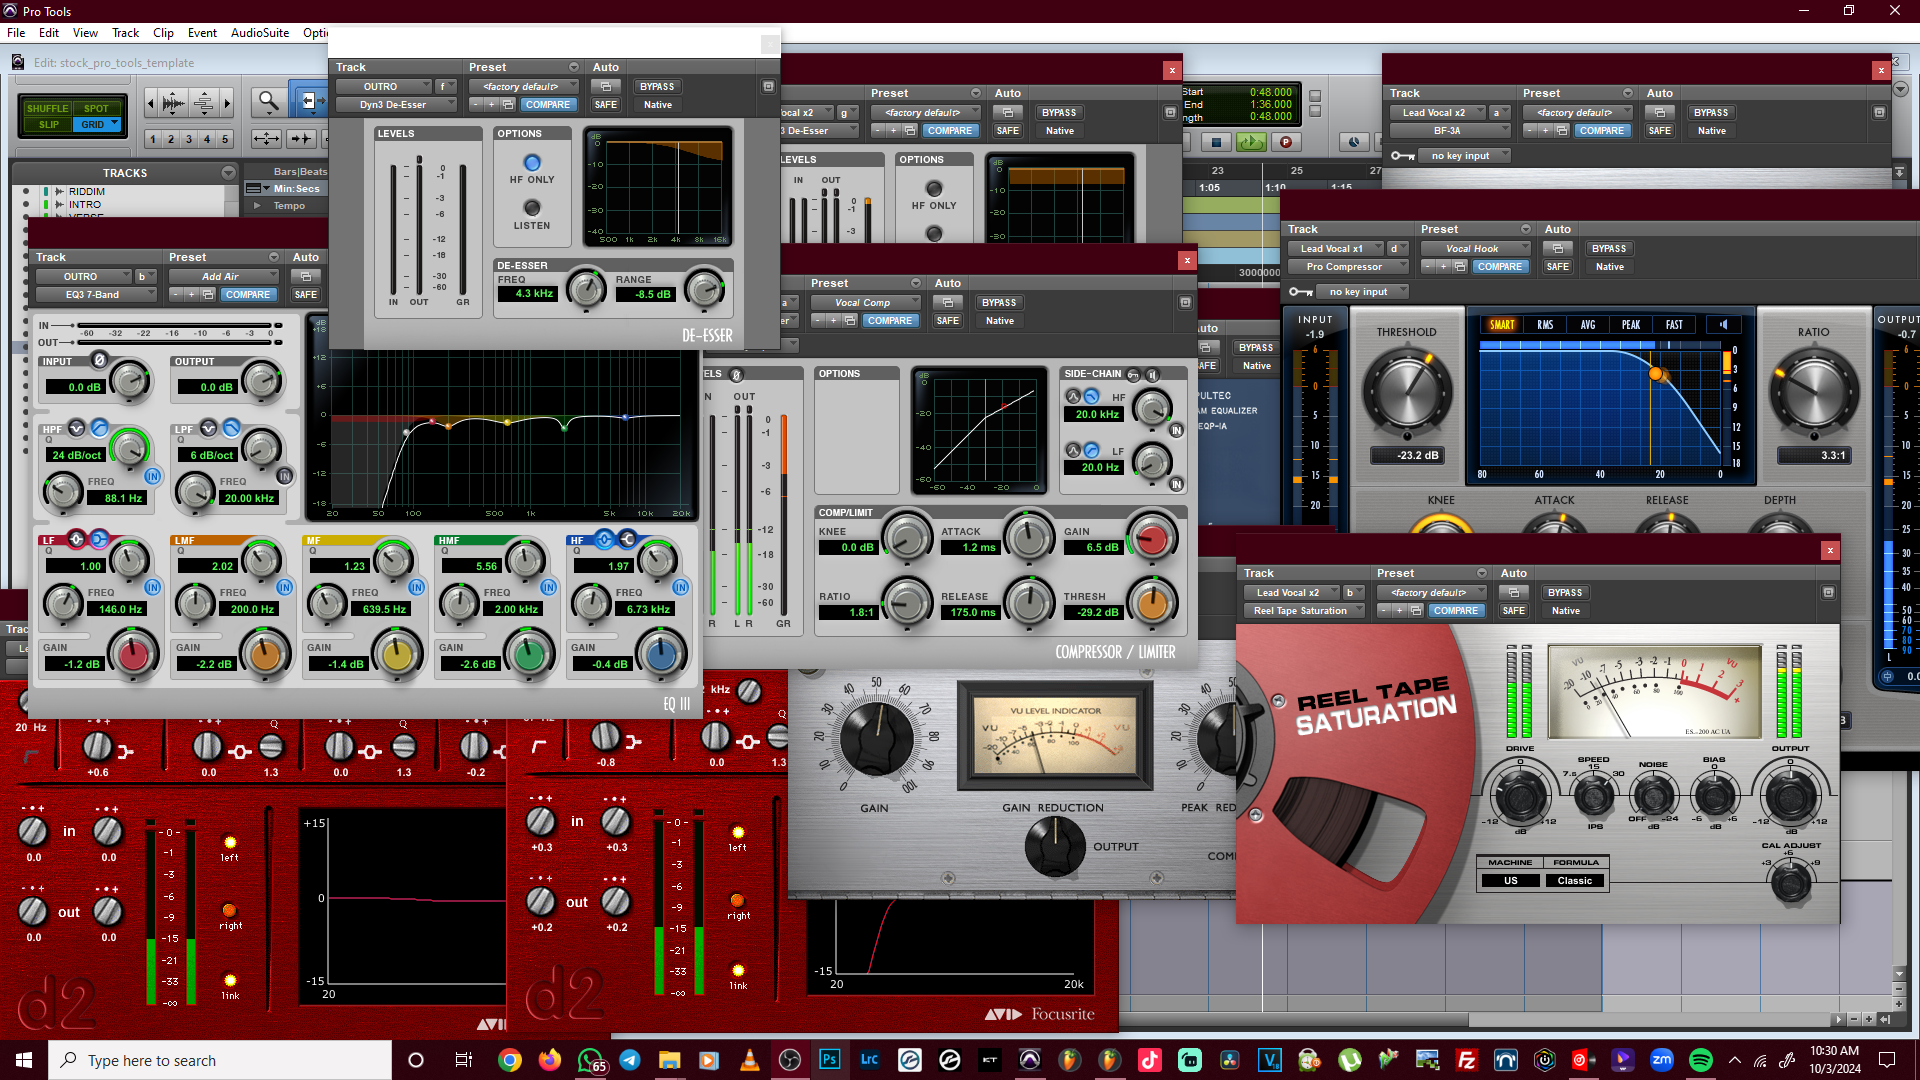Click the key input icon in Pro Compressor
Screen dimensions: 1920x1080
[1300, 292]
